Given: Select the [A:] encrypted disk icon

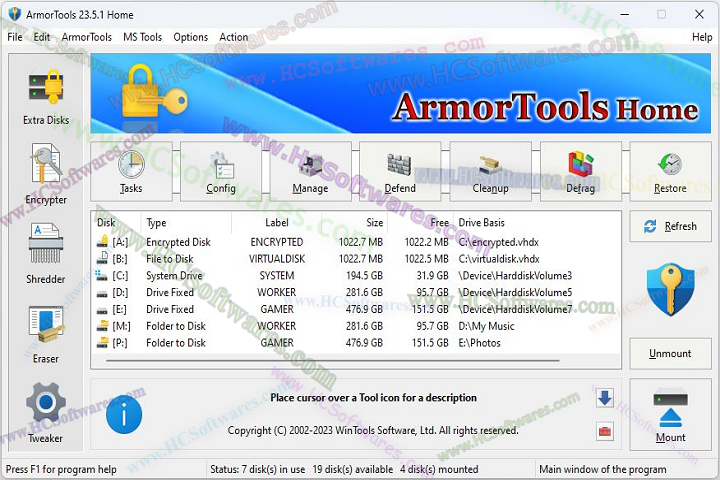Looking at the screenshot, I should point(102,242).
